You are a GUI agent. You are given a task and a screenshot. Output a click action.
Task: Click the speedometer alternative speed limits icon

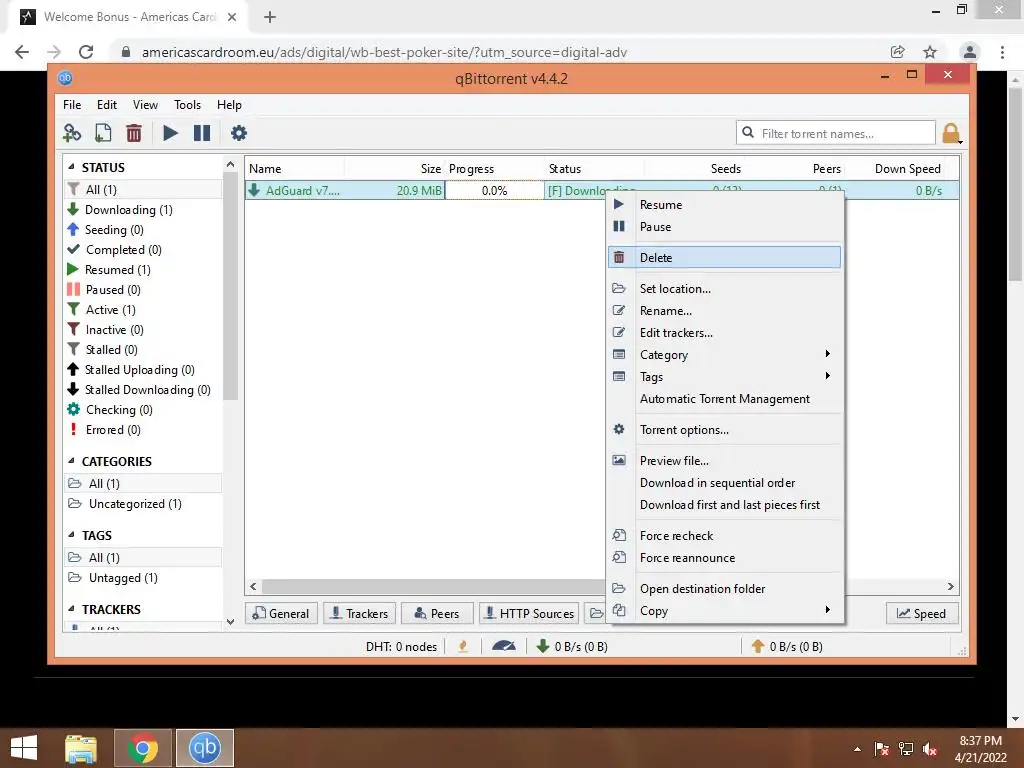pyautogui.click(x=504, y=646)
